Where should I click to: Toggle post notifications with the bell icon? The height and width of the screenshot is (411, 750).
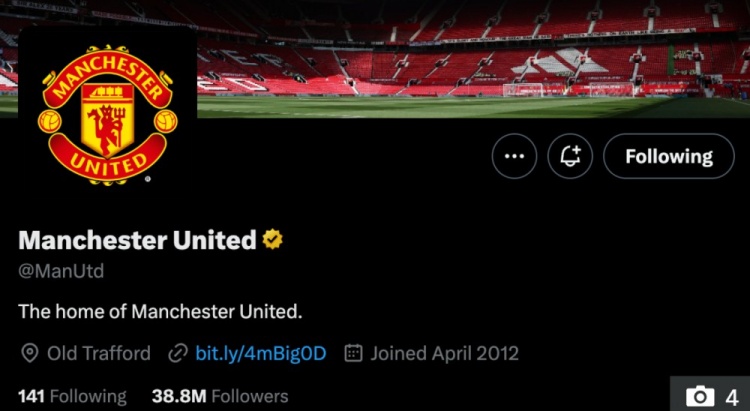tap(571, 156)
